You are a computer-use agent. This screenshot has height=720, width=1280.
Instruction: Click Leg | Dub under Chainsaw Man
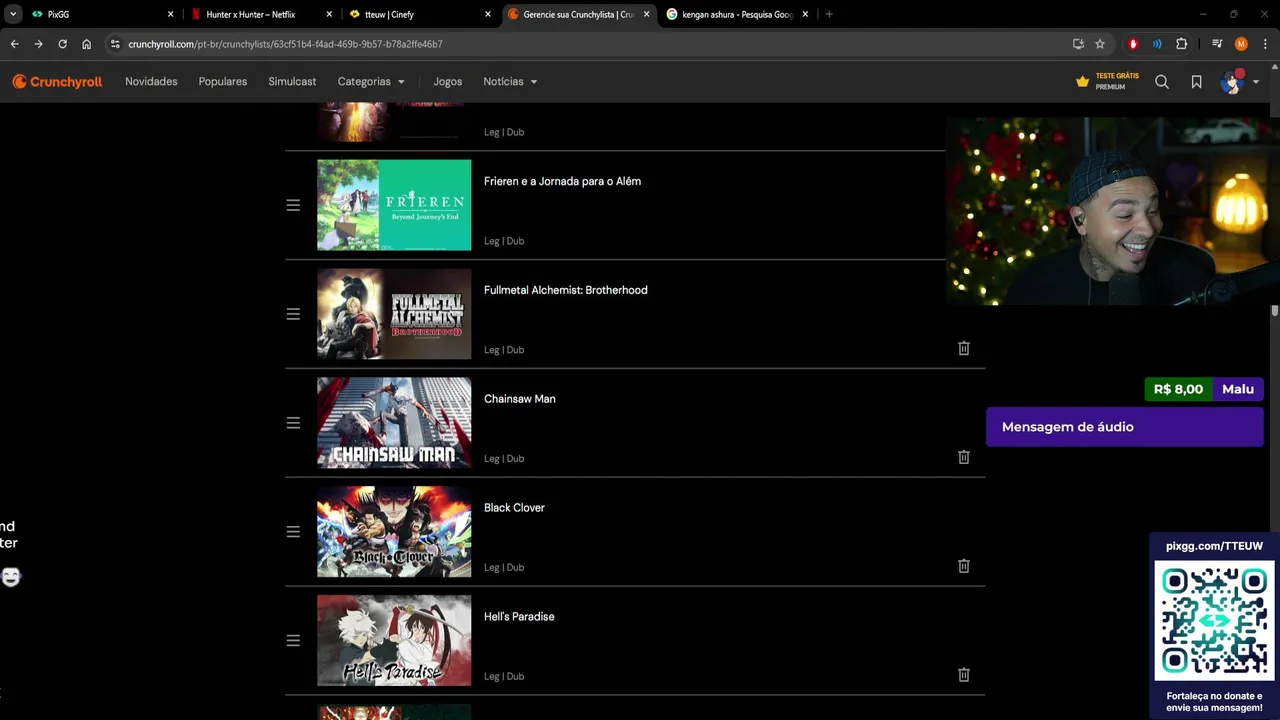[x=504, y=459]
